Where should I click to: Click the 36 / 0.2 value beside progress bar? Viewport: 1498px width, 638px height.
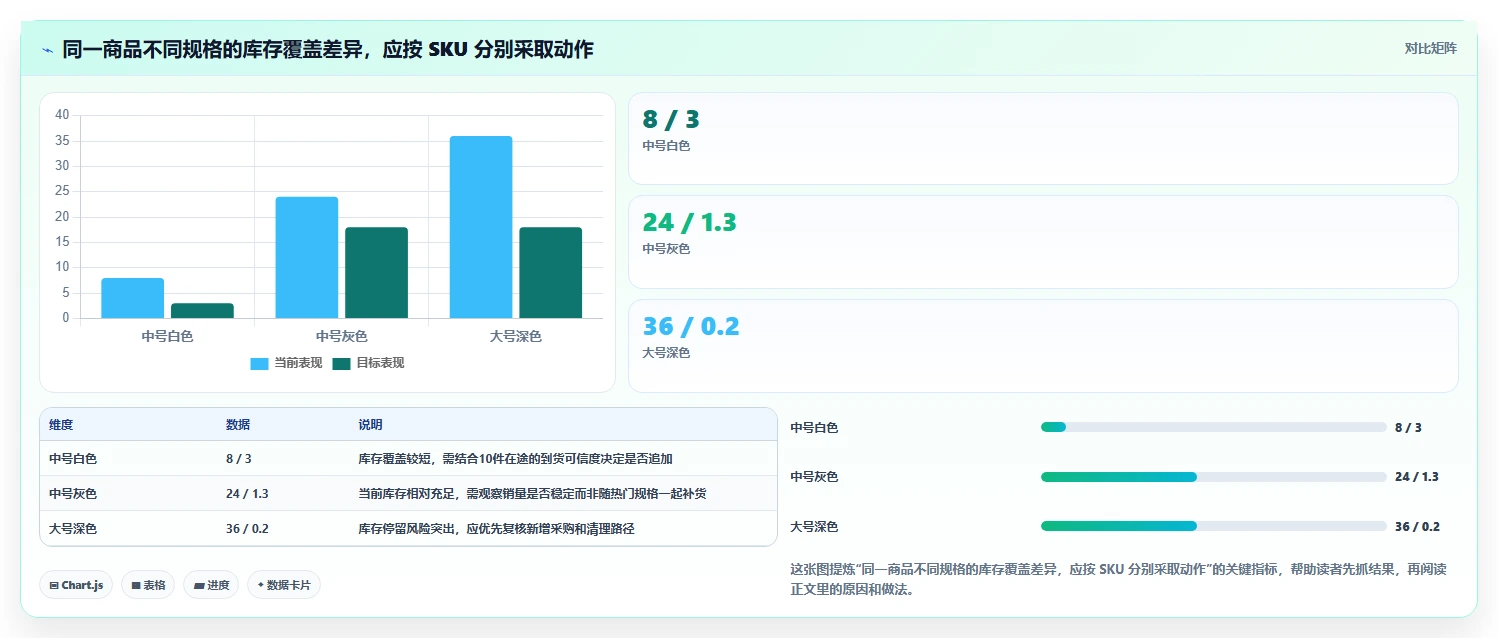point(1417,526)
